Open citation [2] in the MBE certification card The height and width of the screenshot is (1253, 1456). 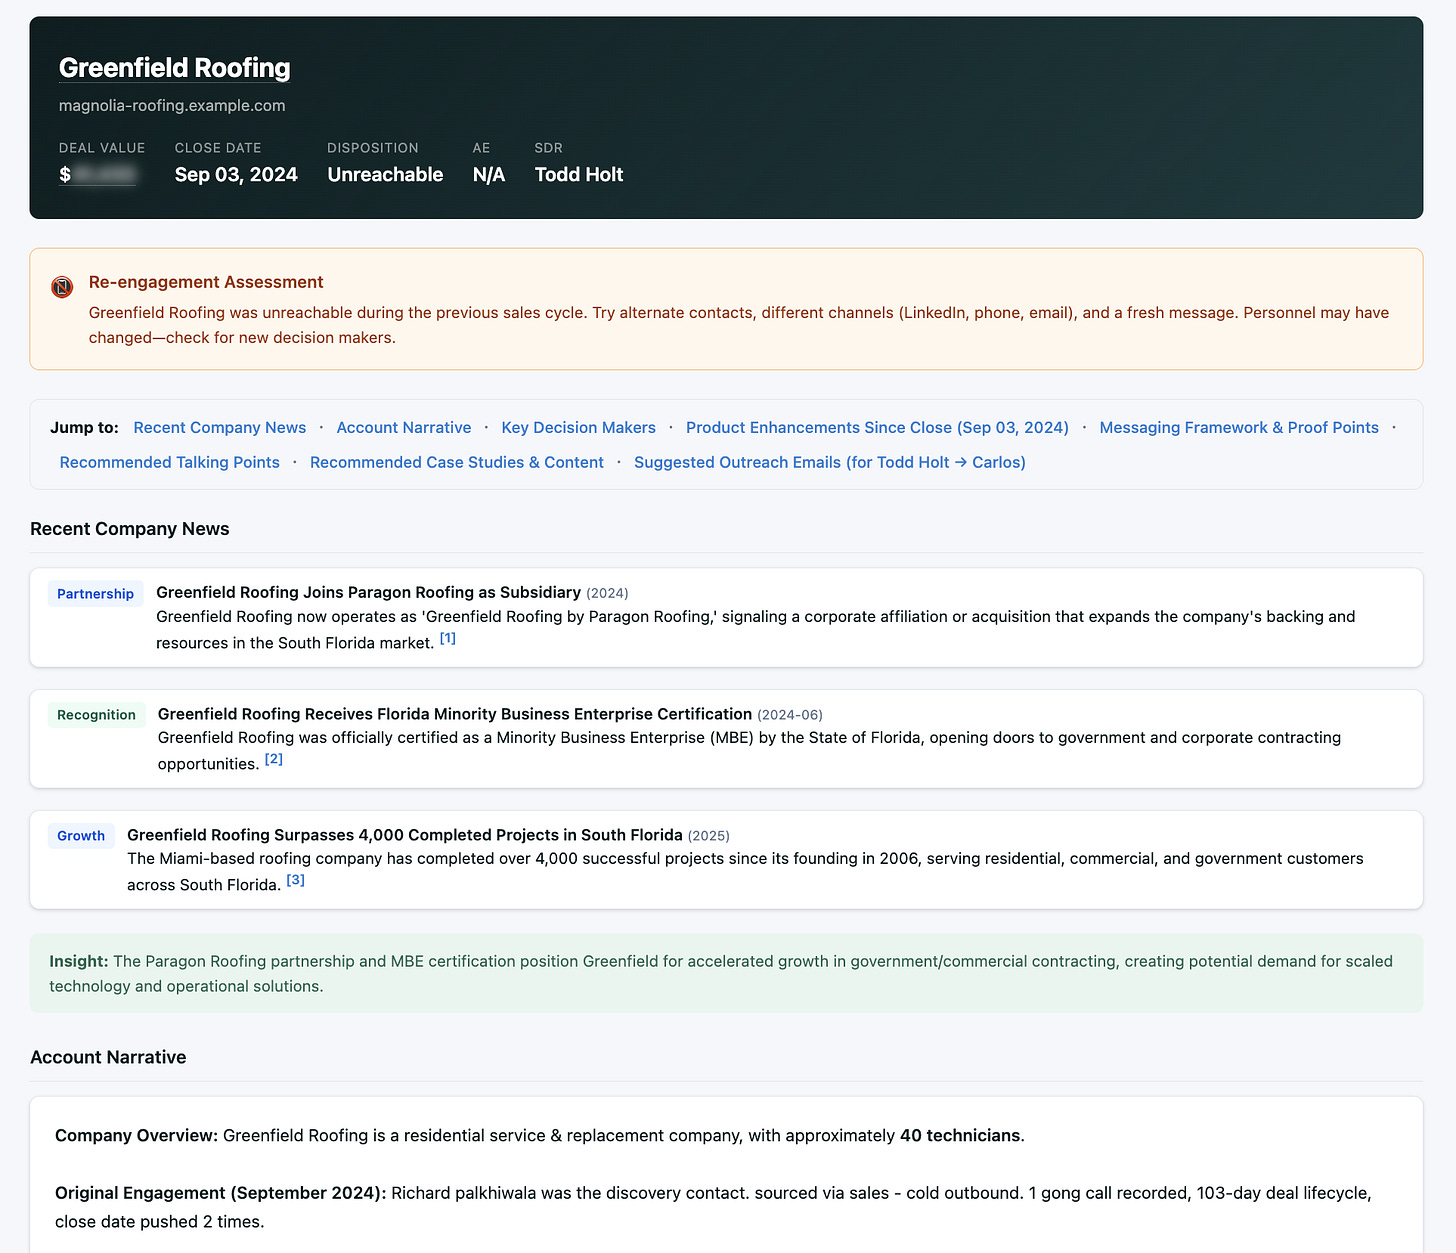click(274, 759)
